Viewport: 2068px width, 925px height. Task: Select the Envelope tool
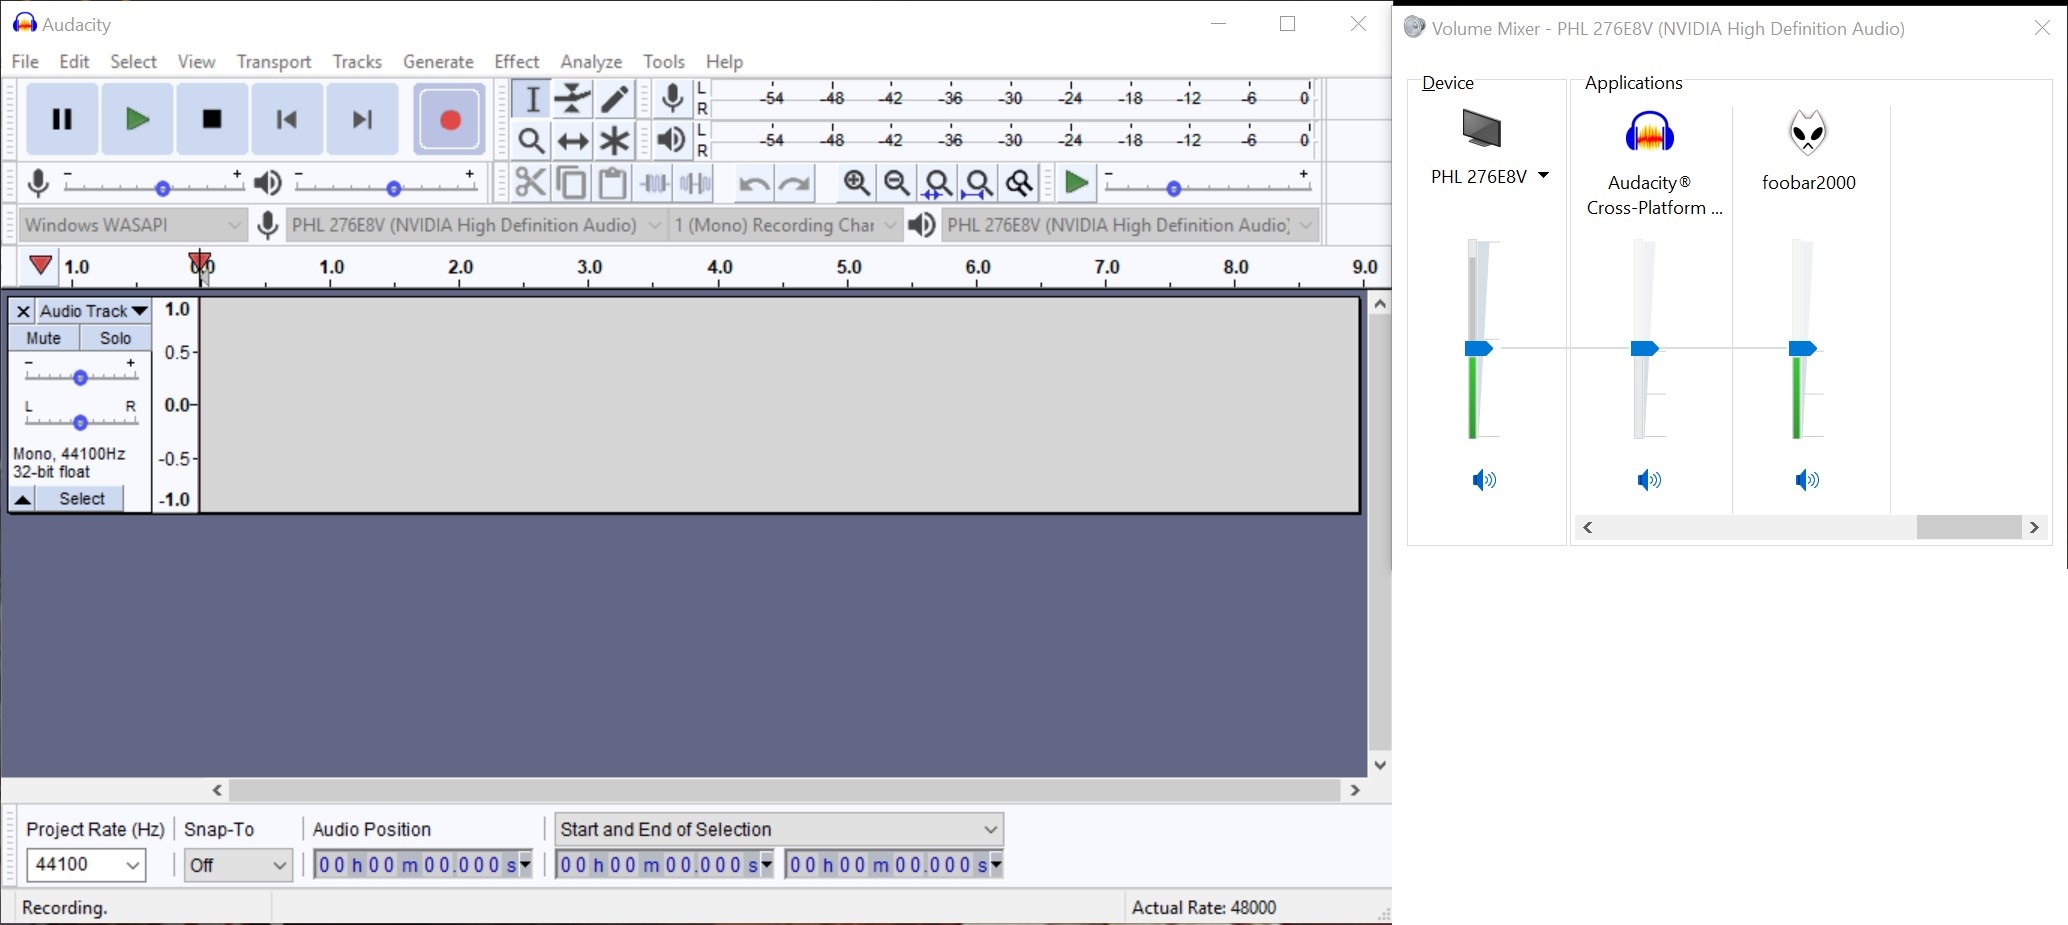573,98
